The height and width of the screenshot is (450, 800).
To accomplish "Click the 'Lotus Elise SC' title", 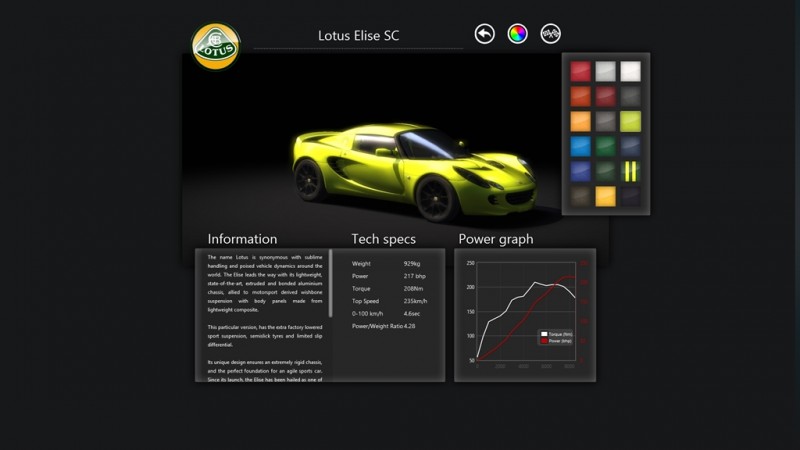I will [359, 35].
